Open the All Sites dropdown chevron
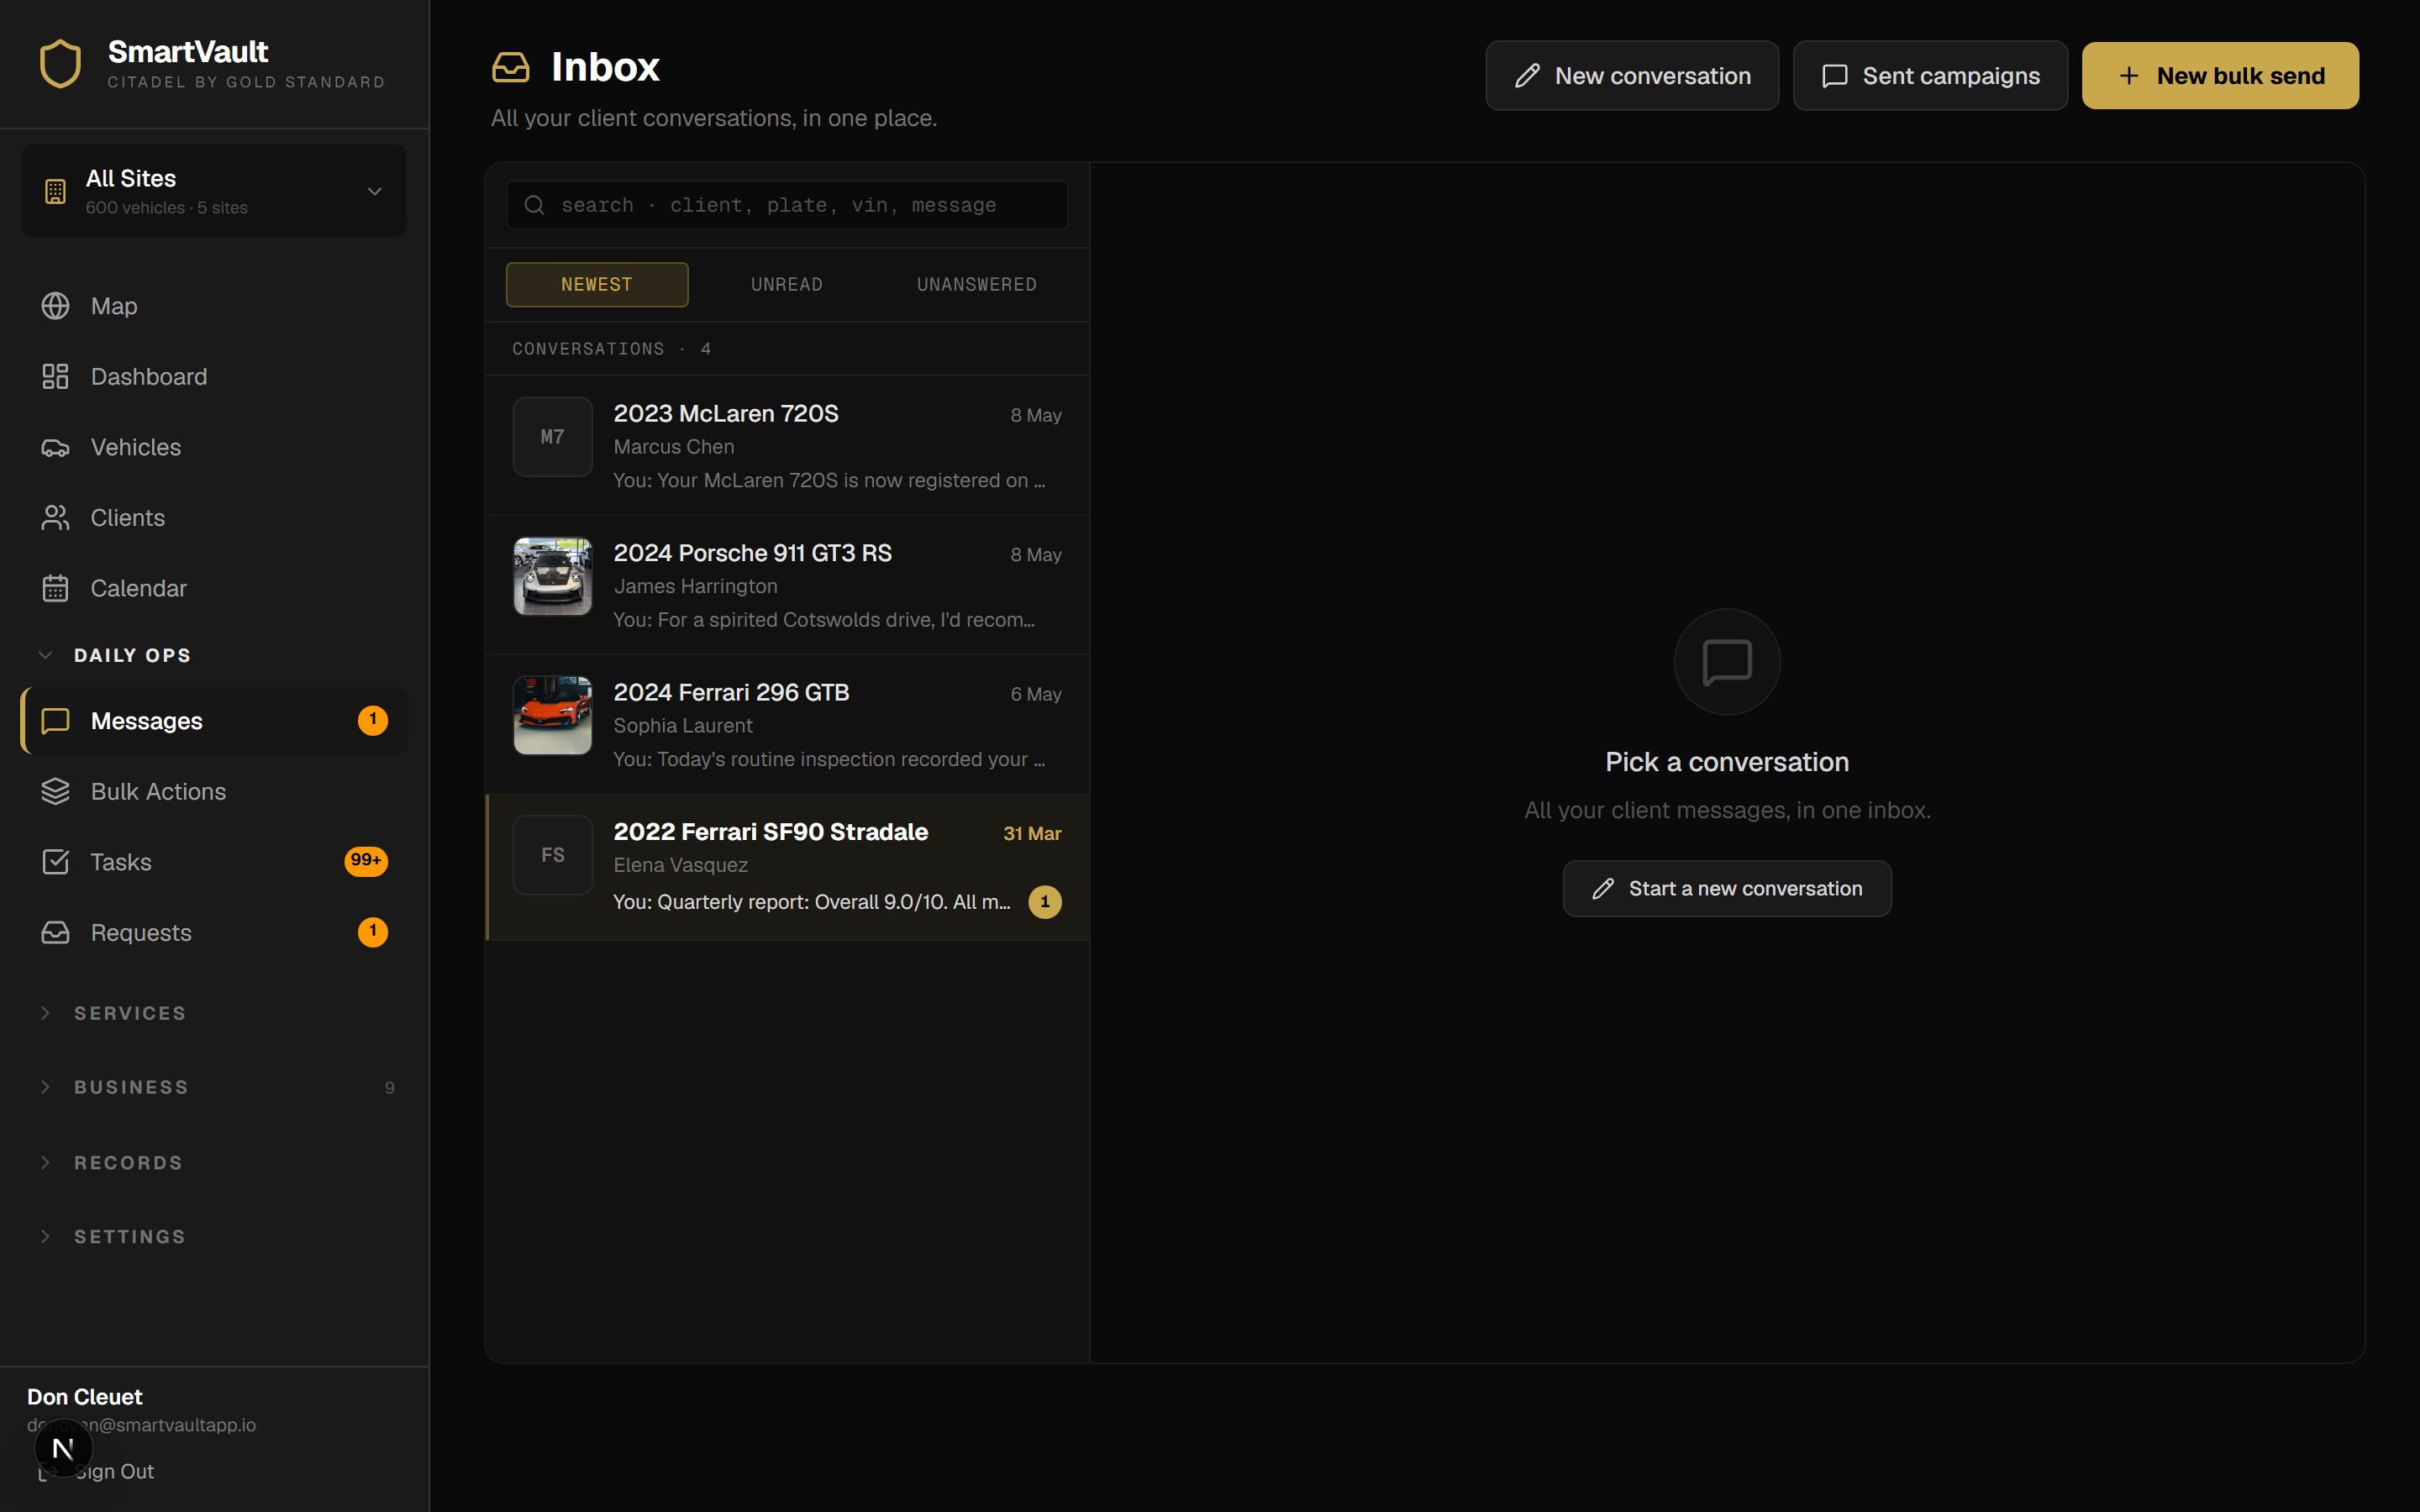 coord(374,191)
